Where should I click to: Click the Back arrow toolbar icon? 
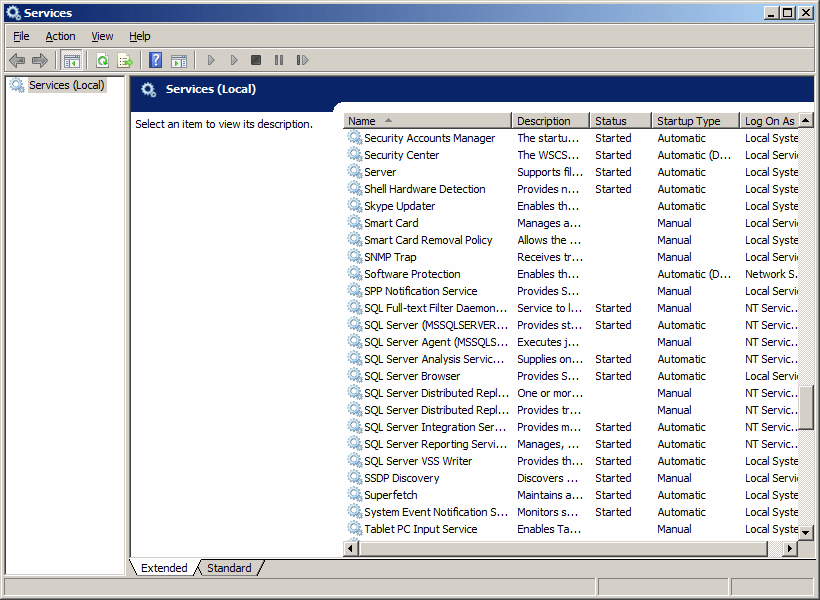tap(17, 60)
